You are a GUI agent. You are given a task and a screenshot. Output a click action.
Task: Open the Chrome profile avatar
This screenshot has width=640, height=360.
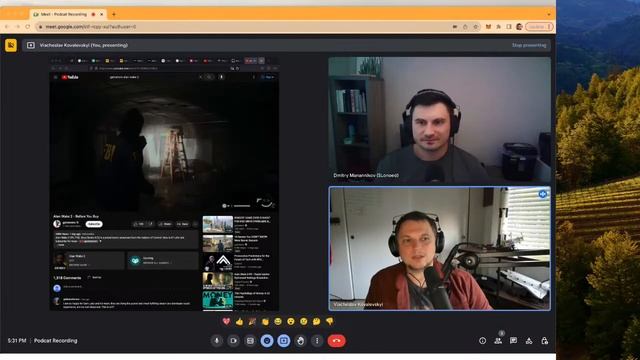pos(519,27)
